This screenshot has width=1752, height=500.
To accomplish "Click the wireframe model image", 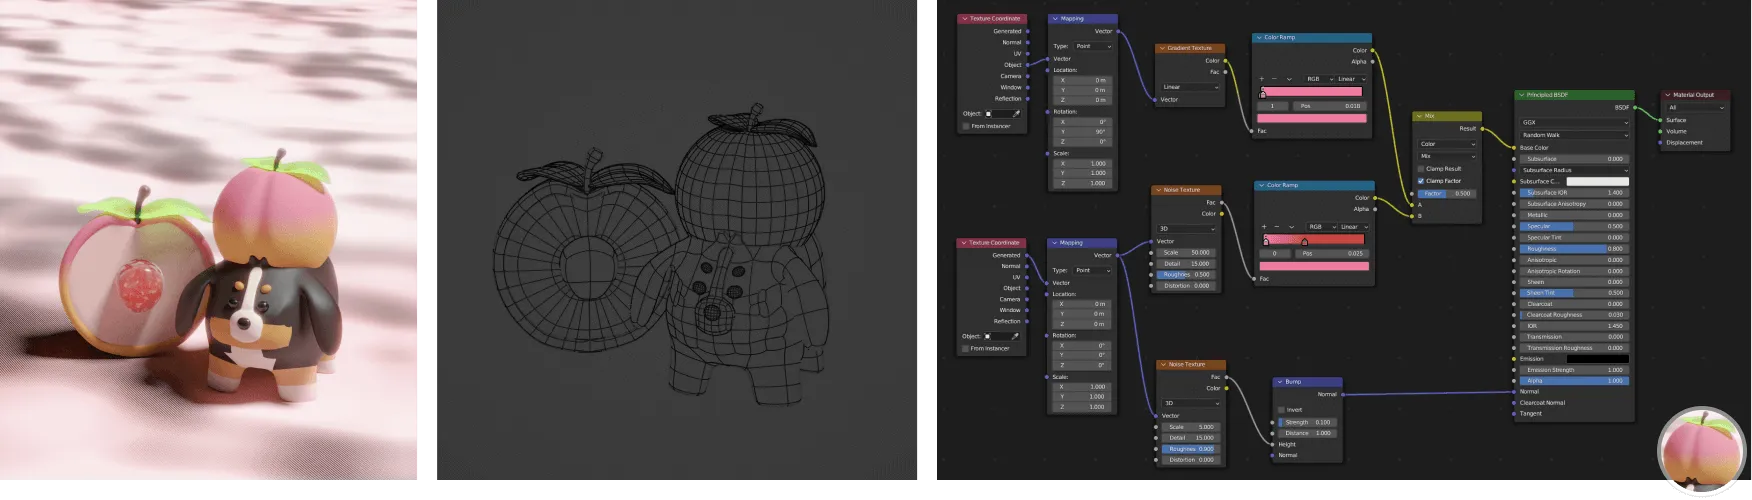I will 677,240.
